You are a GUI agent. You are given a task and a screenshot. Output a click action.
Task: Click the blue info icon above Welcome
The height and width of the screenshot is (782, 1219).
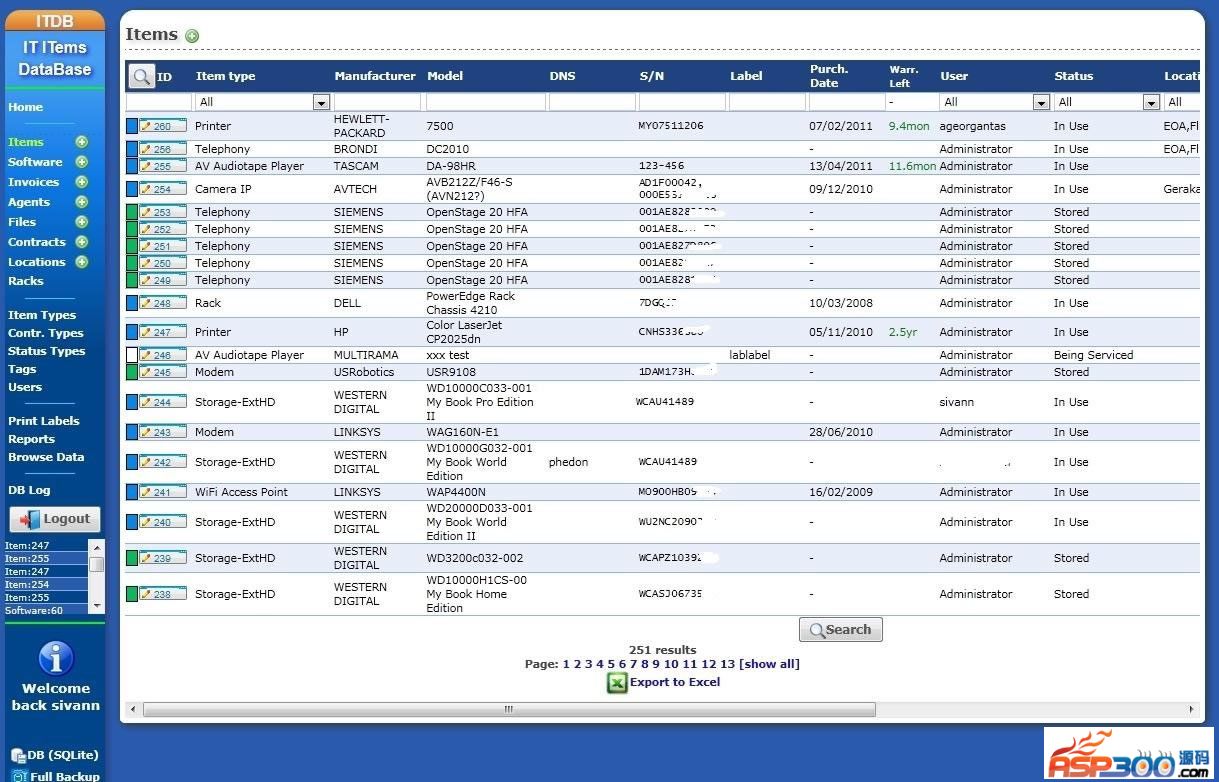coord(56,658)
